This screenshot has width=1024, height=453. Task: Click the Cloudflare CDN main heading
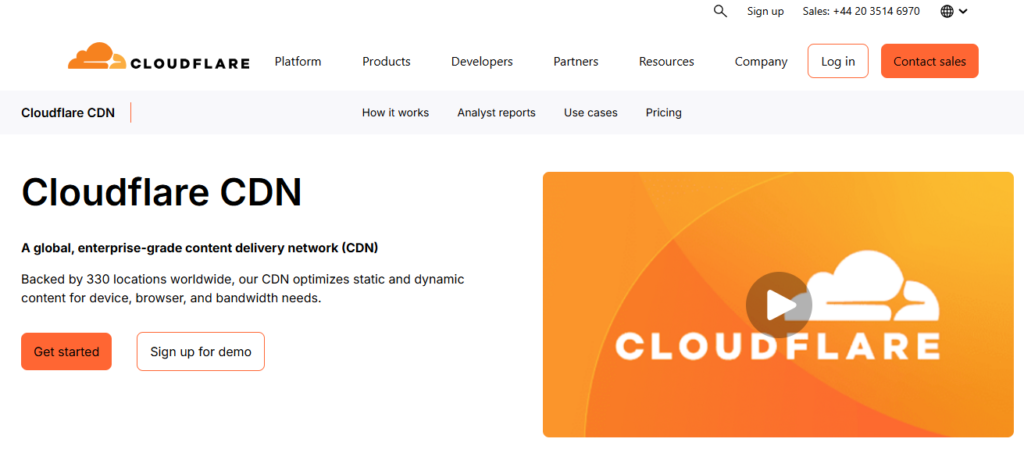click(x=162, y=192)
